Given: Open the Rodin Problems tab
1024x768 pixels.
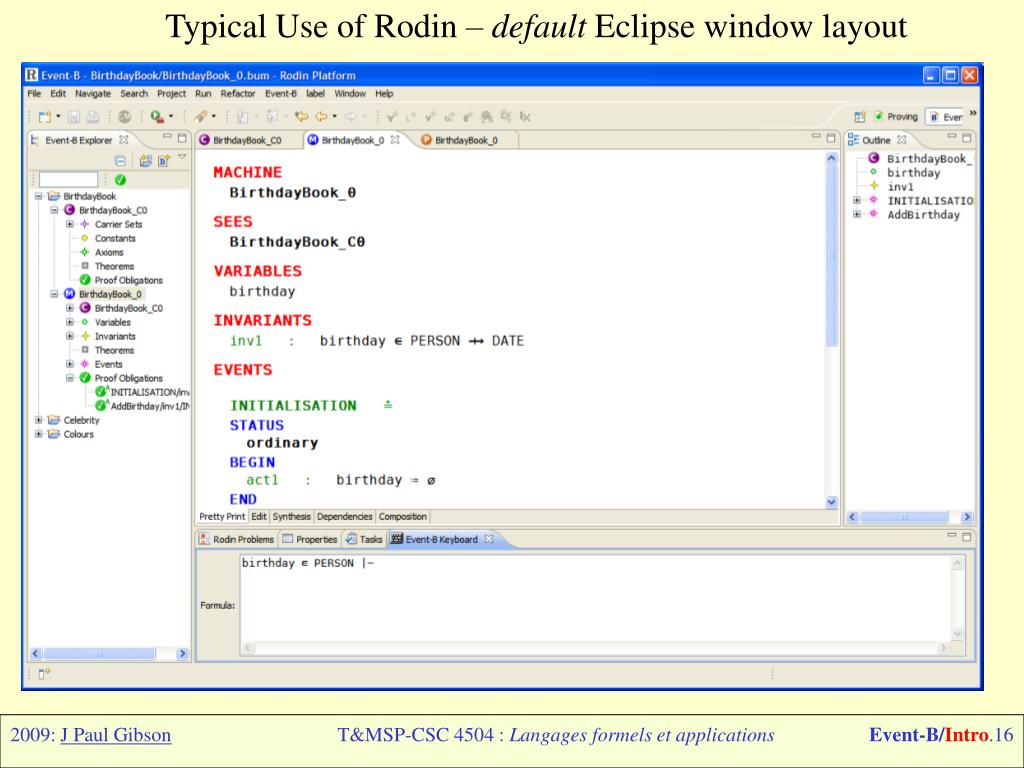Looking at the screenshot, I should pos(236,539).
